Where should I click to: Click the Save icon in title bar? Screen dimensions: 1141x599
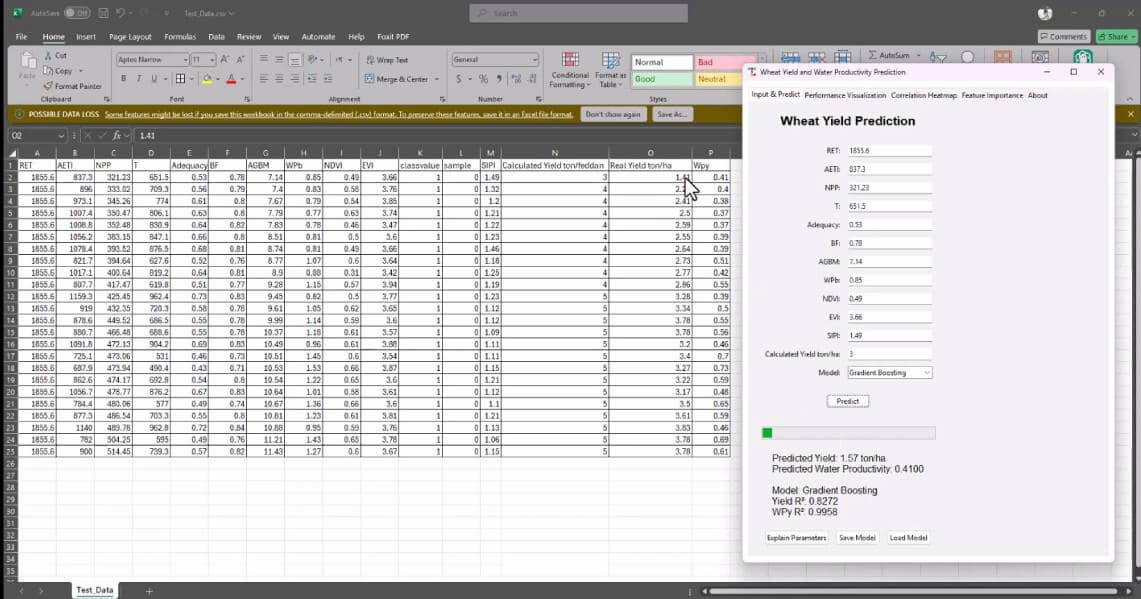pyautogui.click(x=103, y=13)
